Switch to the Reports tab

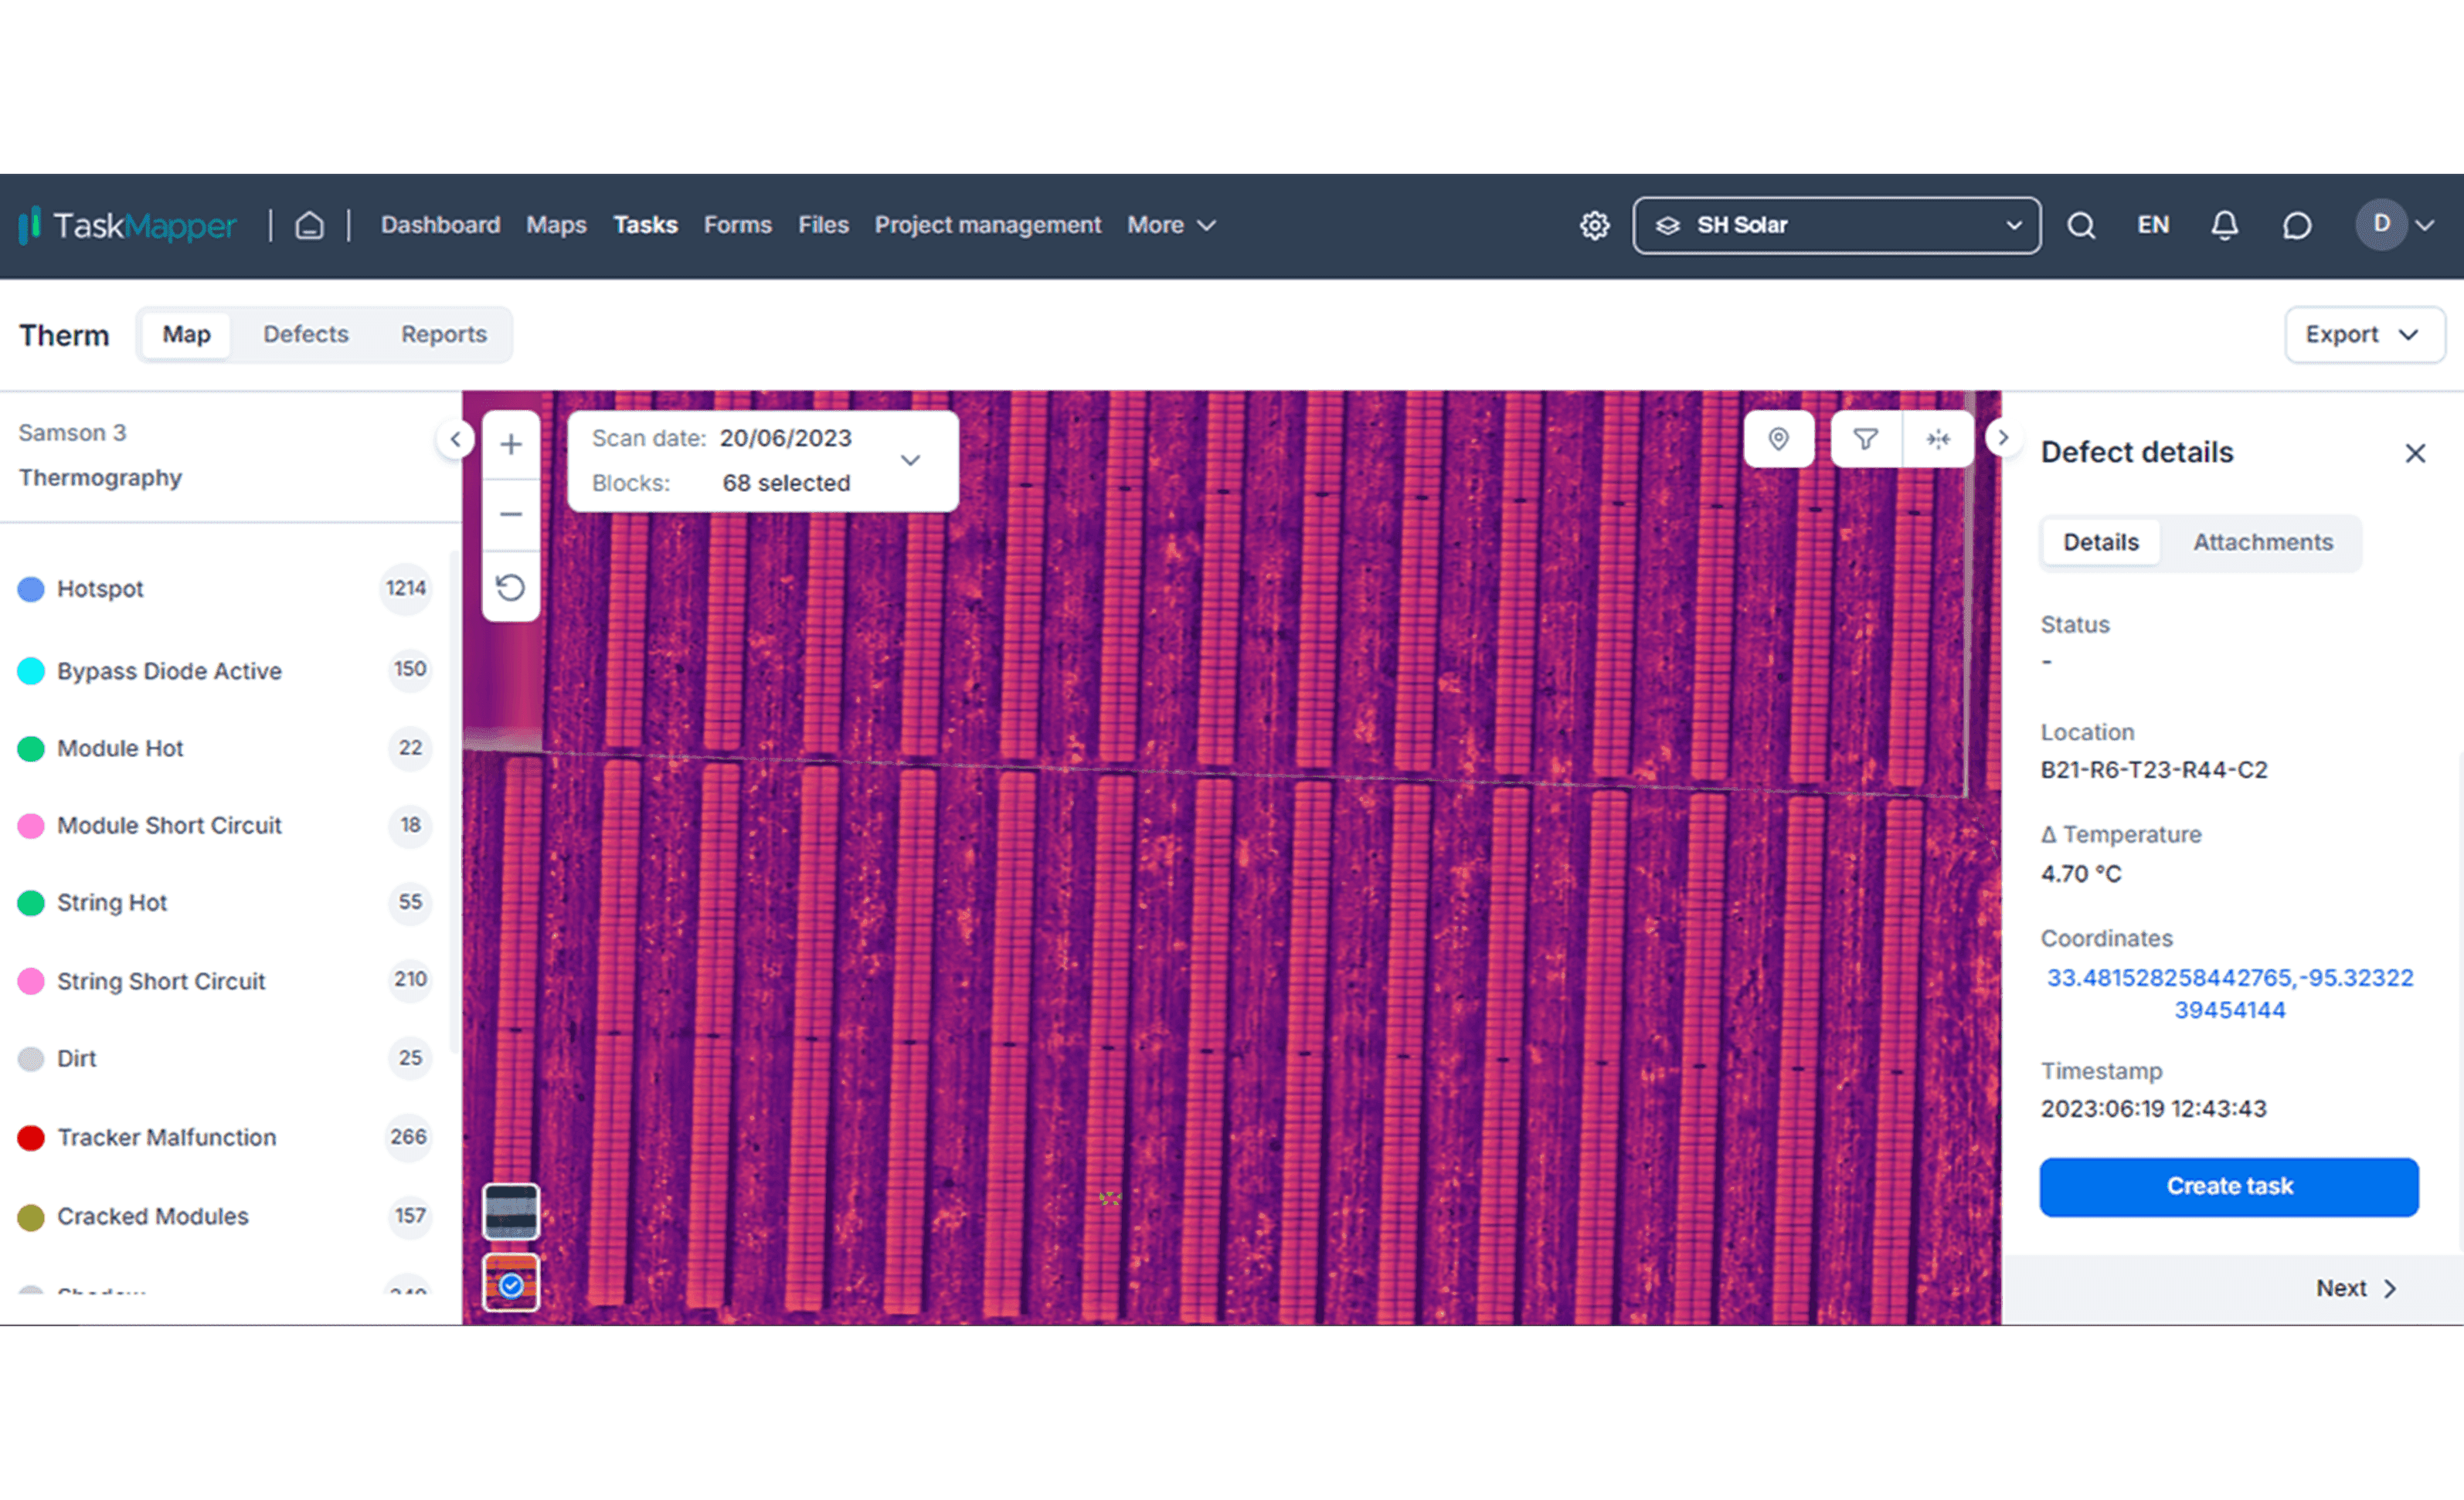point(444,334)
